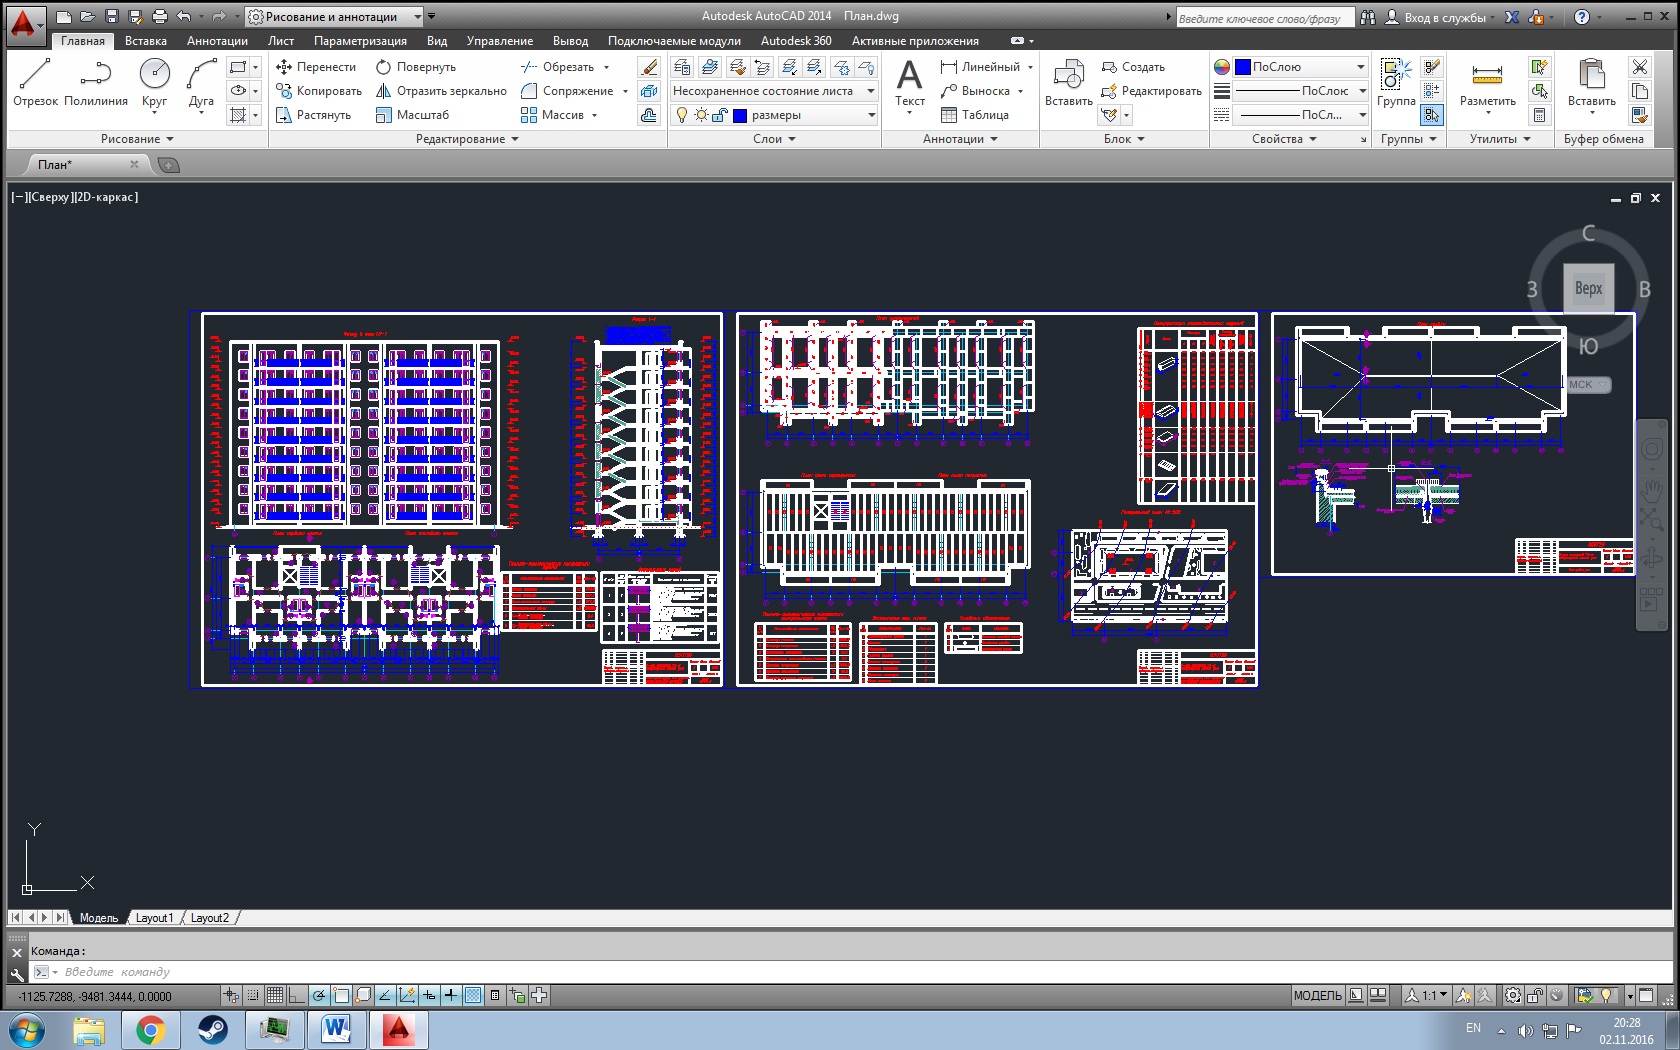Click the Сопряжение fillet tool
Image resolution: width=1680 pixels, height=1050 pixels.
click(x=567, y=91)
